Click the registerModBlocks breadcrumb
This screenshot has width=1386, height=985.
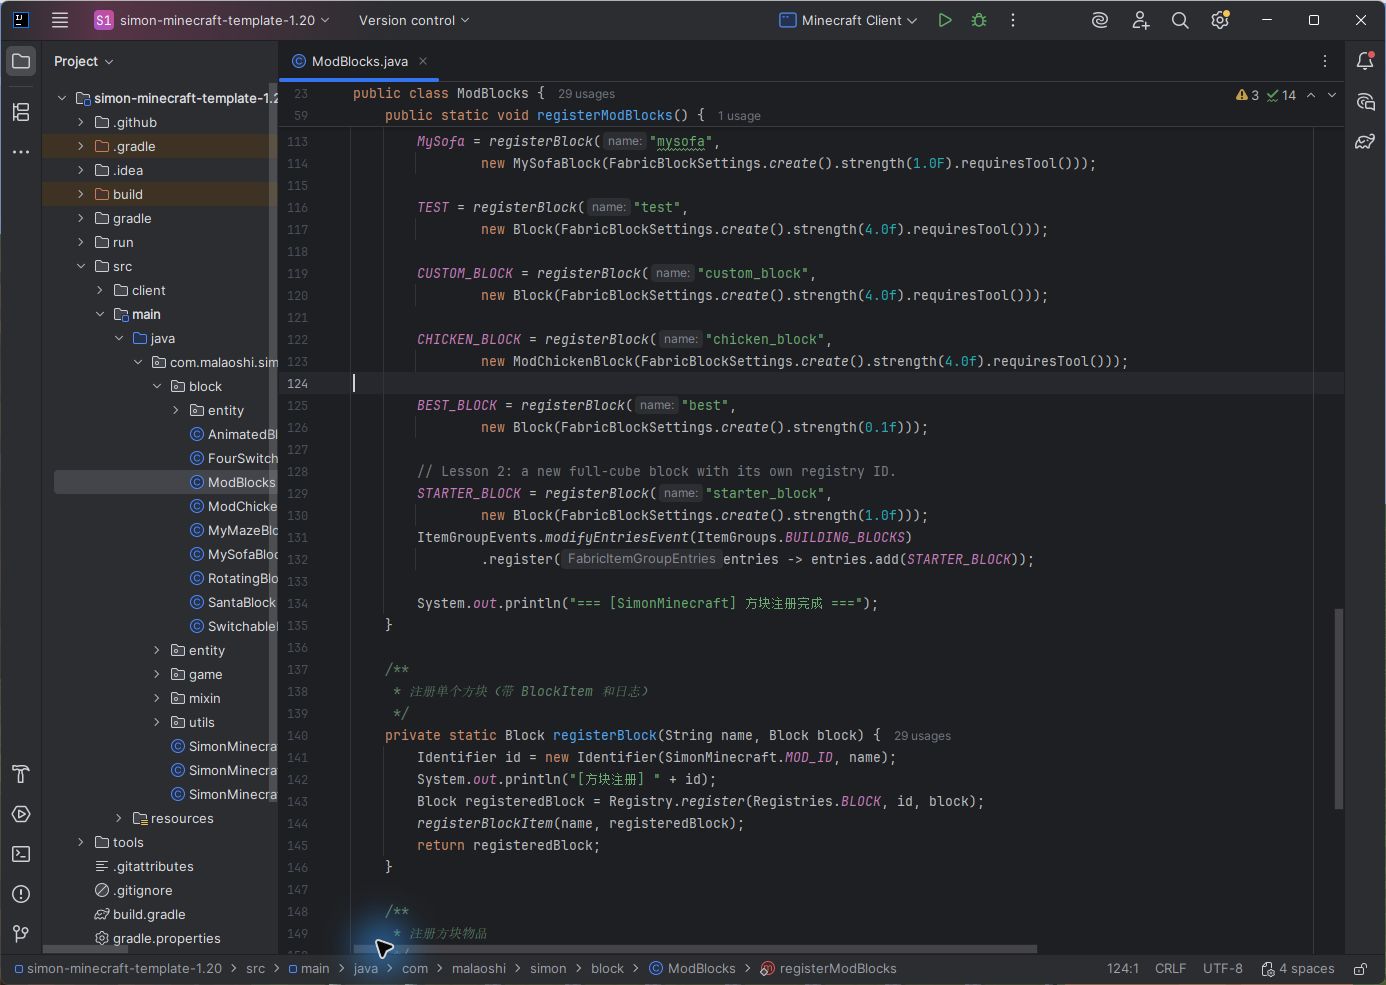[x=828, y=969]
